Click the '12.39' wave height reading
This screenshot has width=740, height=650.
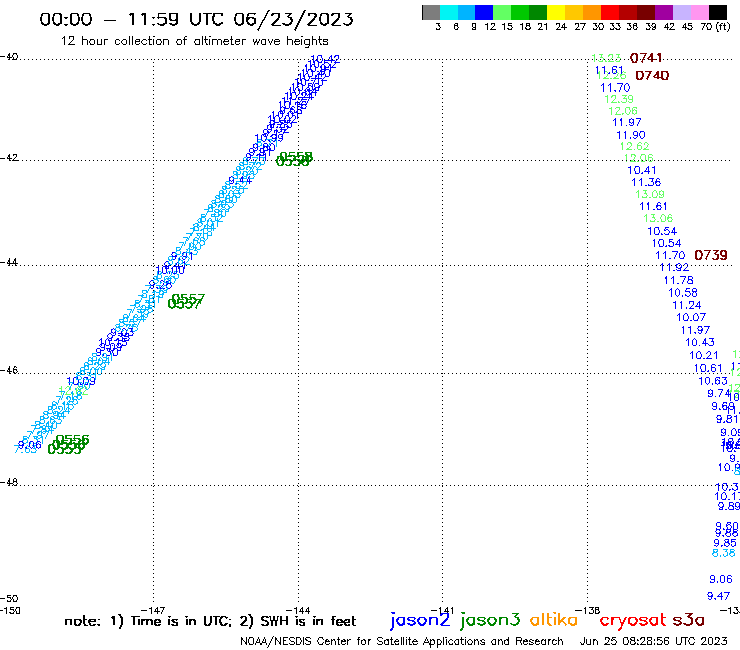point(619,99)
